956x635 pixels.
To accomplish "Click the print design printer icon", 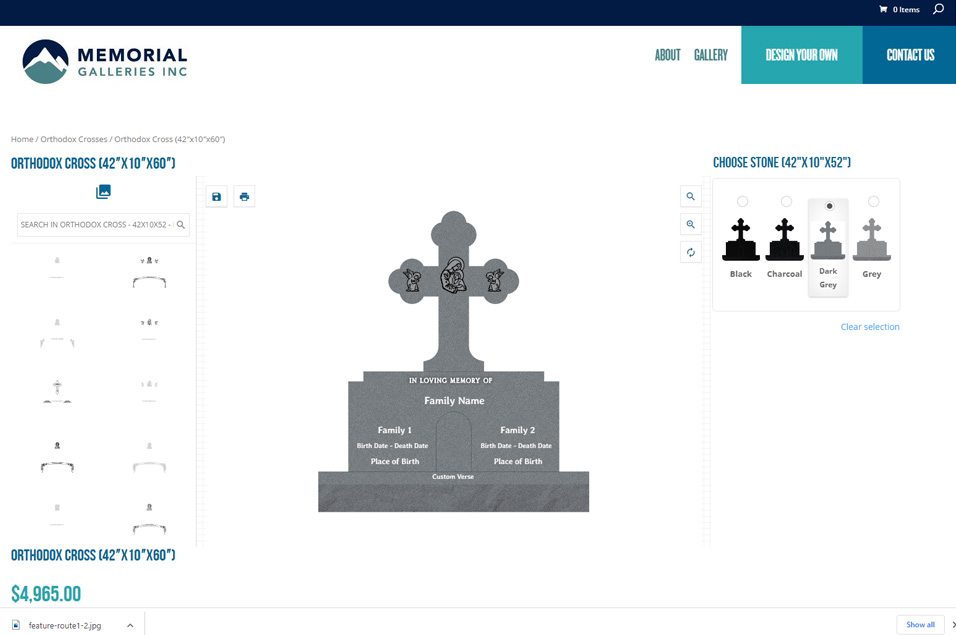I will click(x=244, y=197).
